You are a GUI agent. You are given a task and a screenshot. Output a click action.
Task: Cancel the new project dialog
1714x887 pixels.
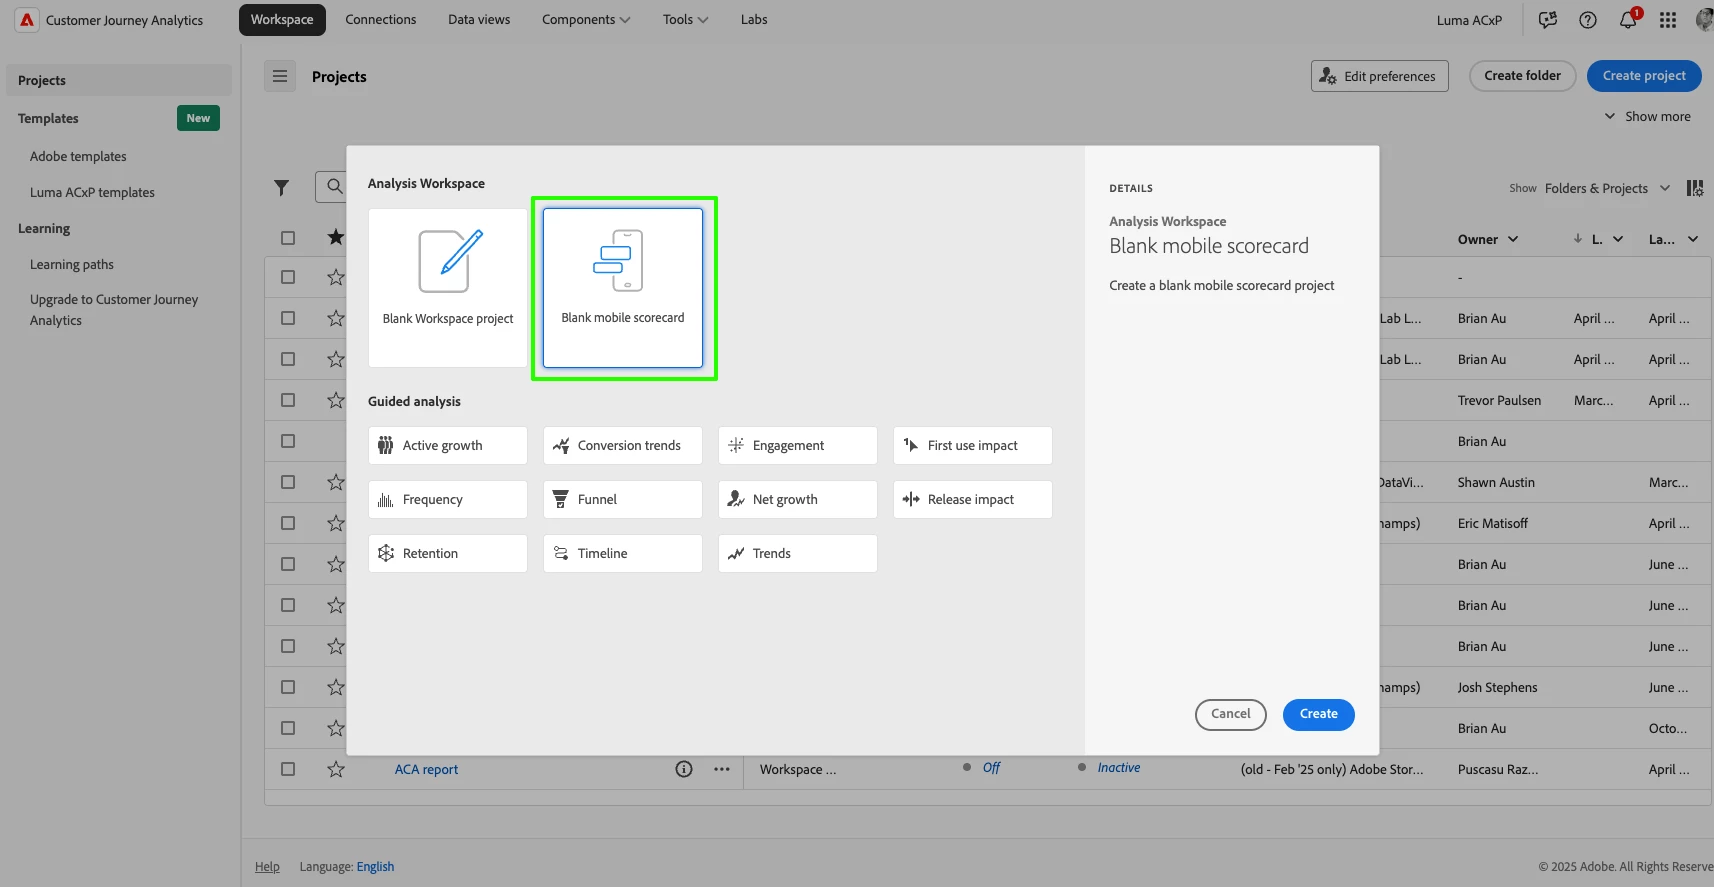[x=1230, y=714]
